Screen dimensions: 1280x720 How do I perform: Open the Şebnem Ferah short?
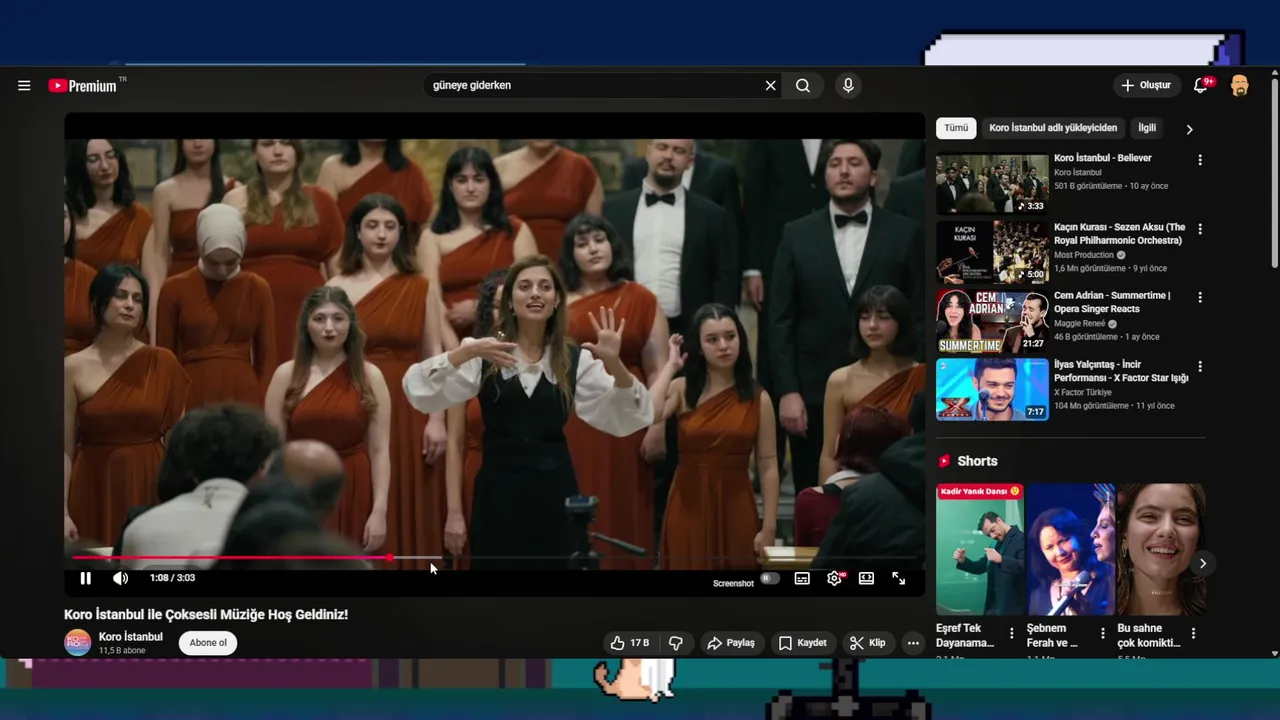point(1070,549)
